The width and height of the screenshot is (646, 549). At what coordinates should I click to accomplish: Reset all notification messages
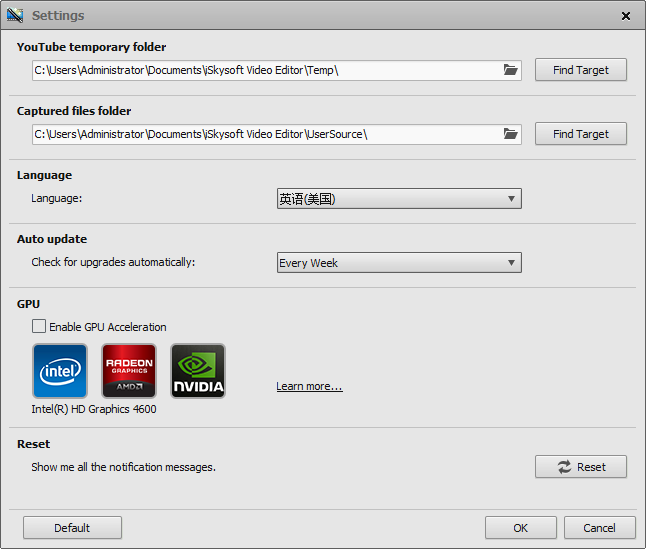pyautogui.click(x=580, y=467)
